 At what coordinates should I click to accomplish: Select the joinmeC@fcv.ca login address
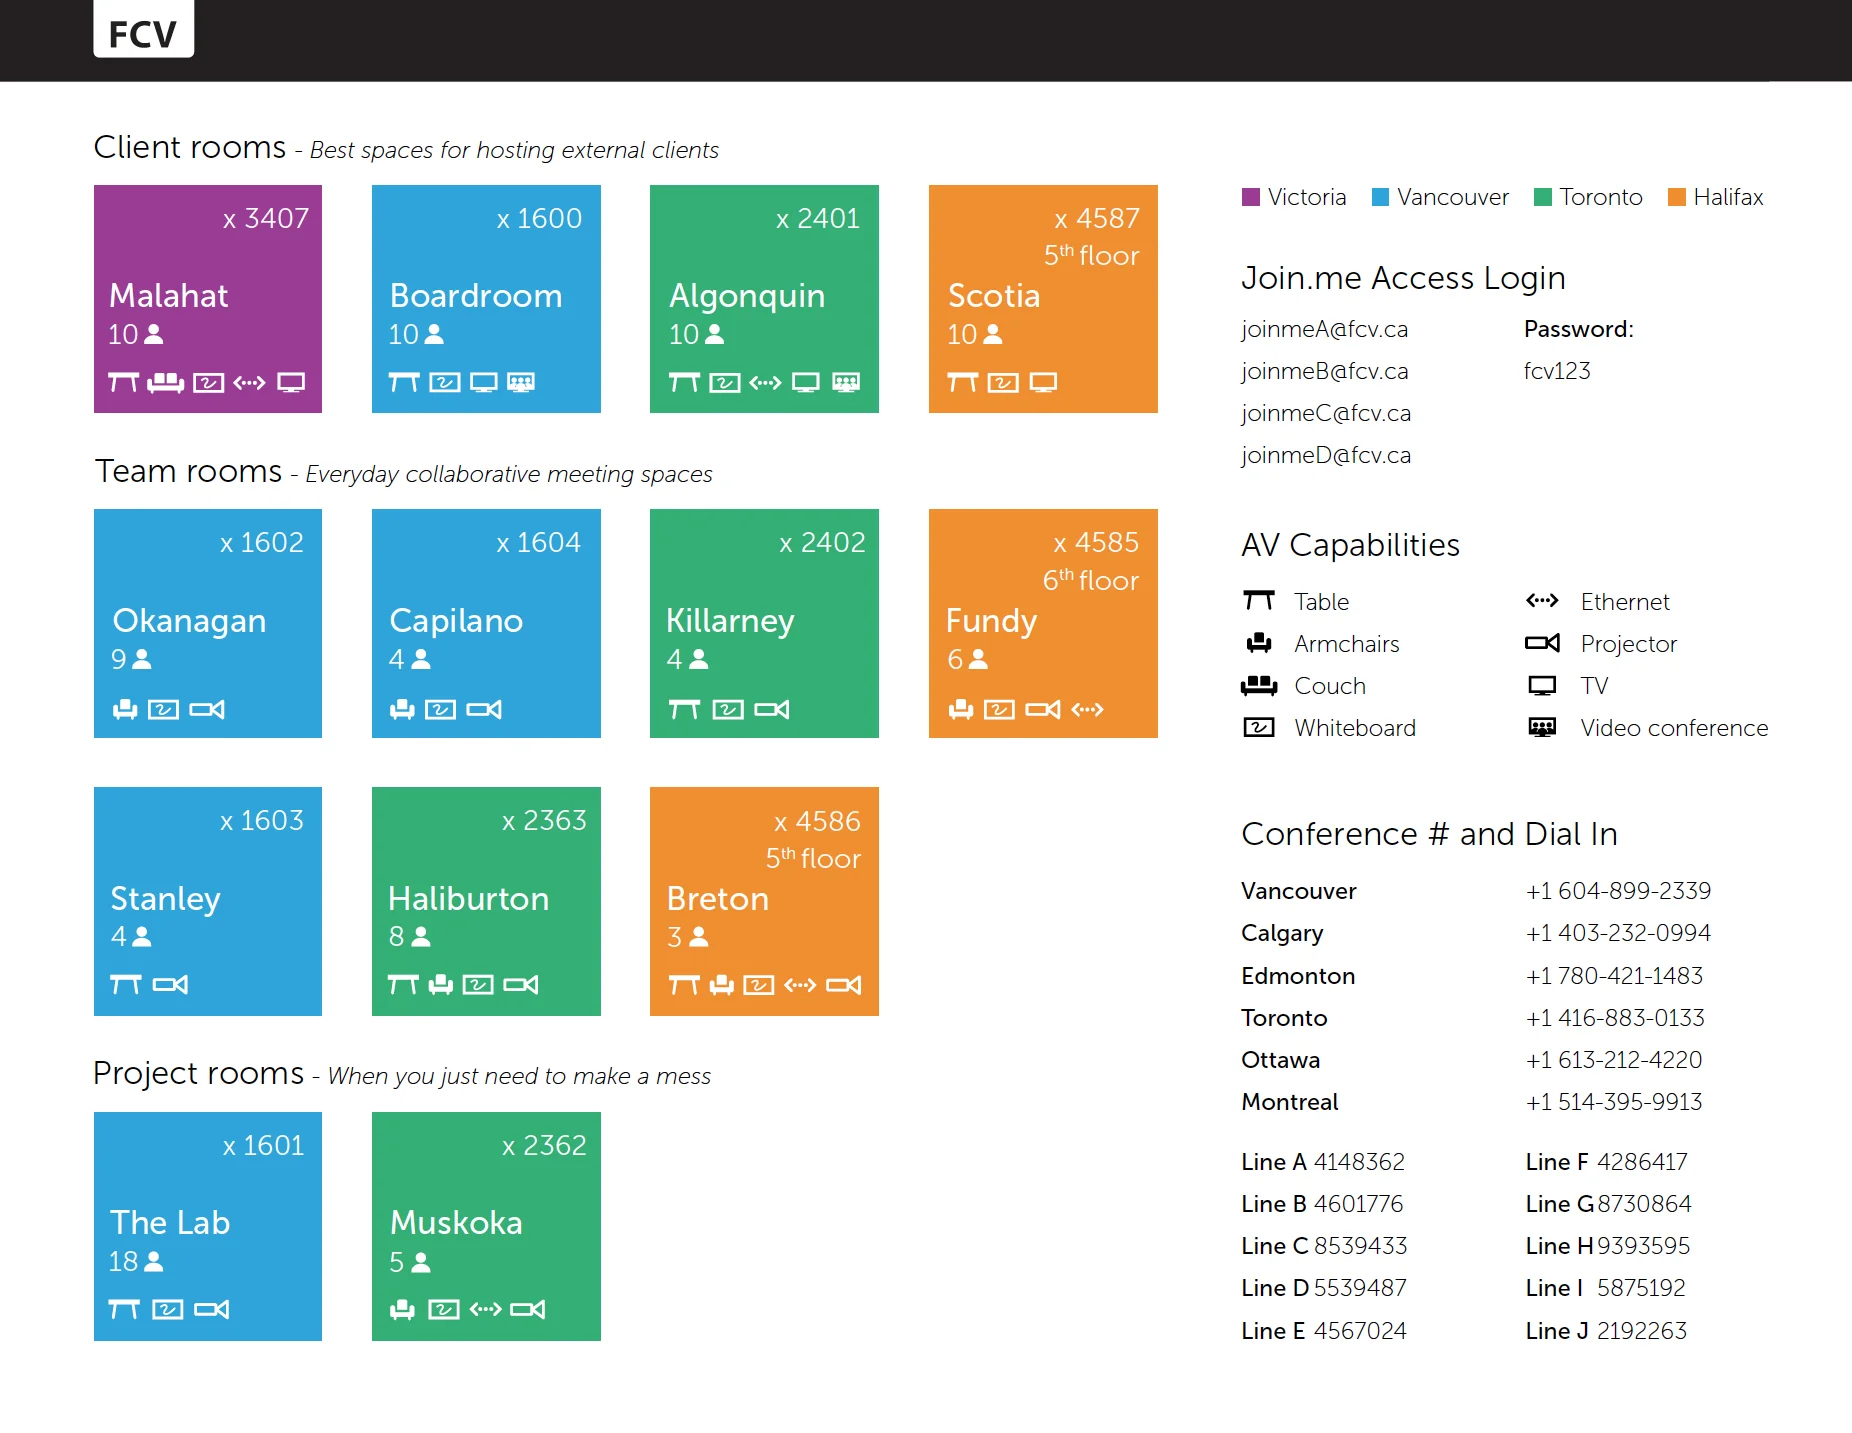[x=1326, y=413]
